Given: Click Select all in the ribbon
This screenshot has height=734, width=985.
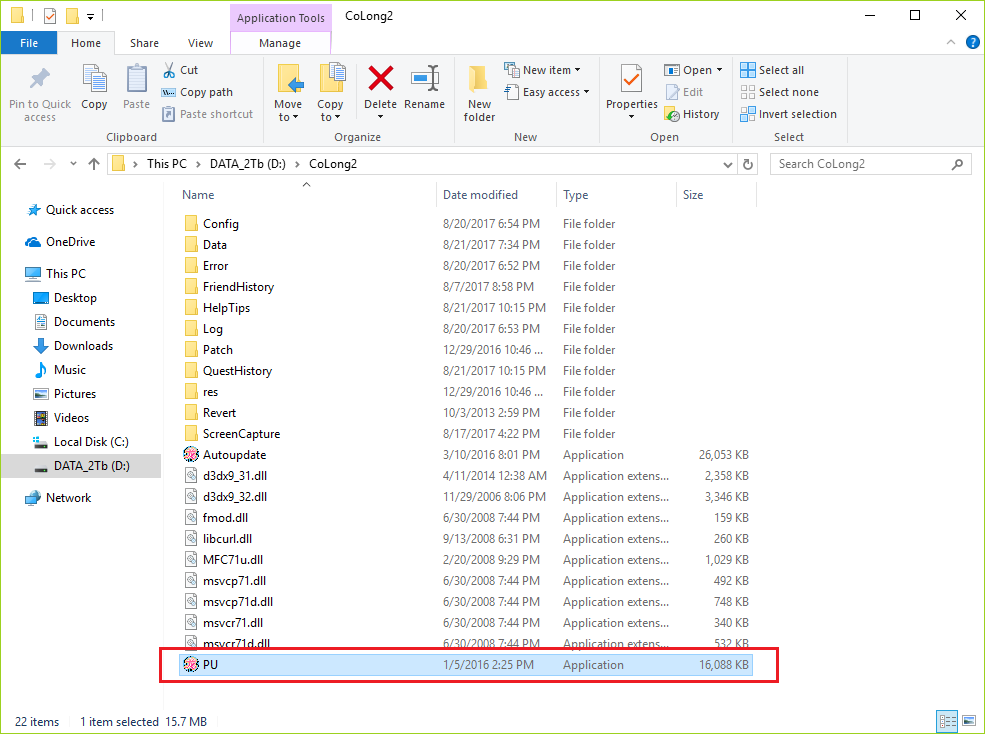Looking at the screenshot, I should [773, 70].
